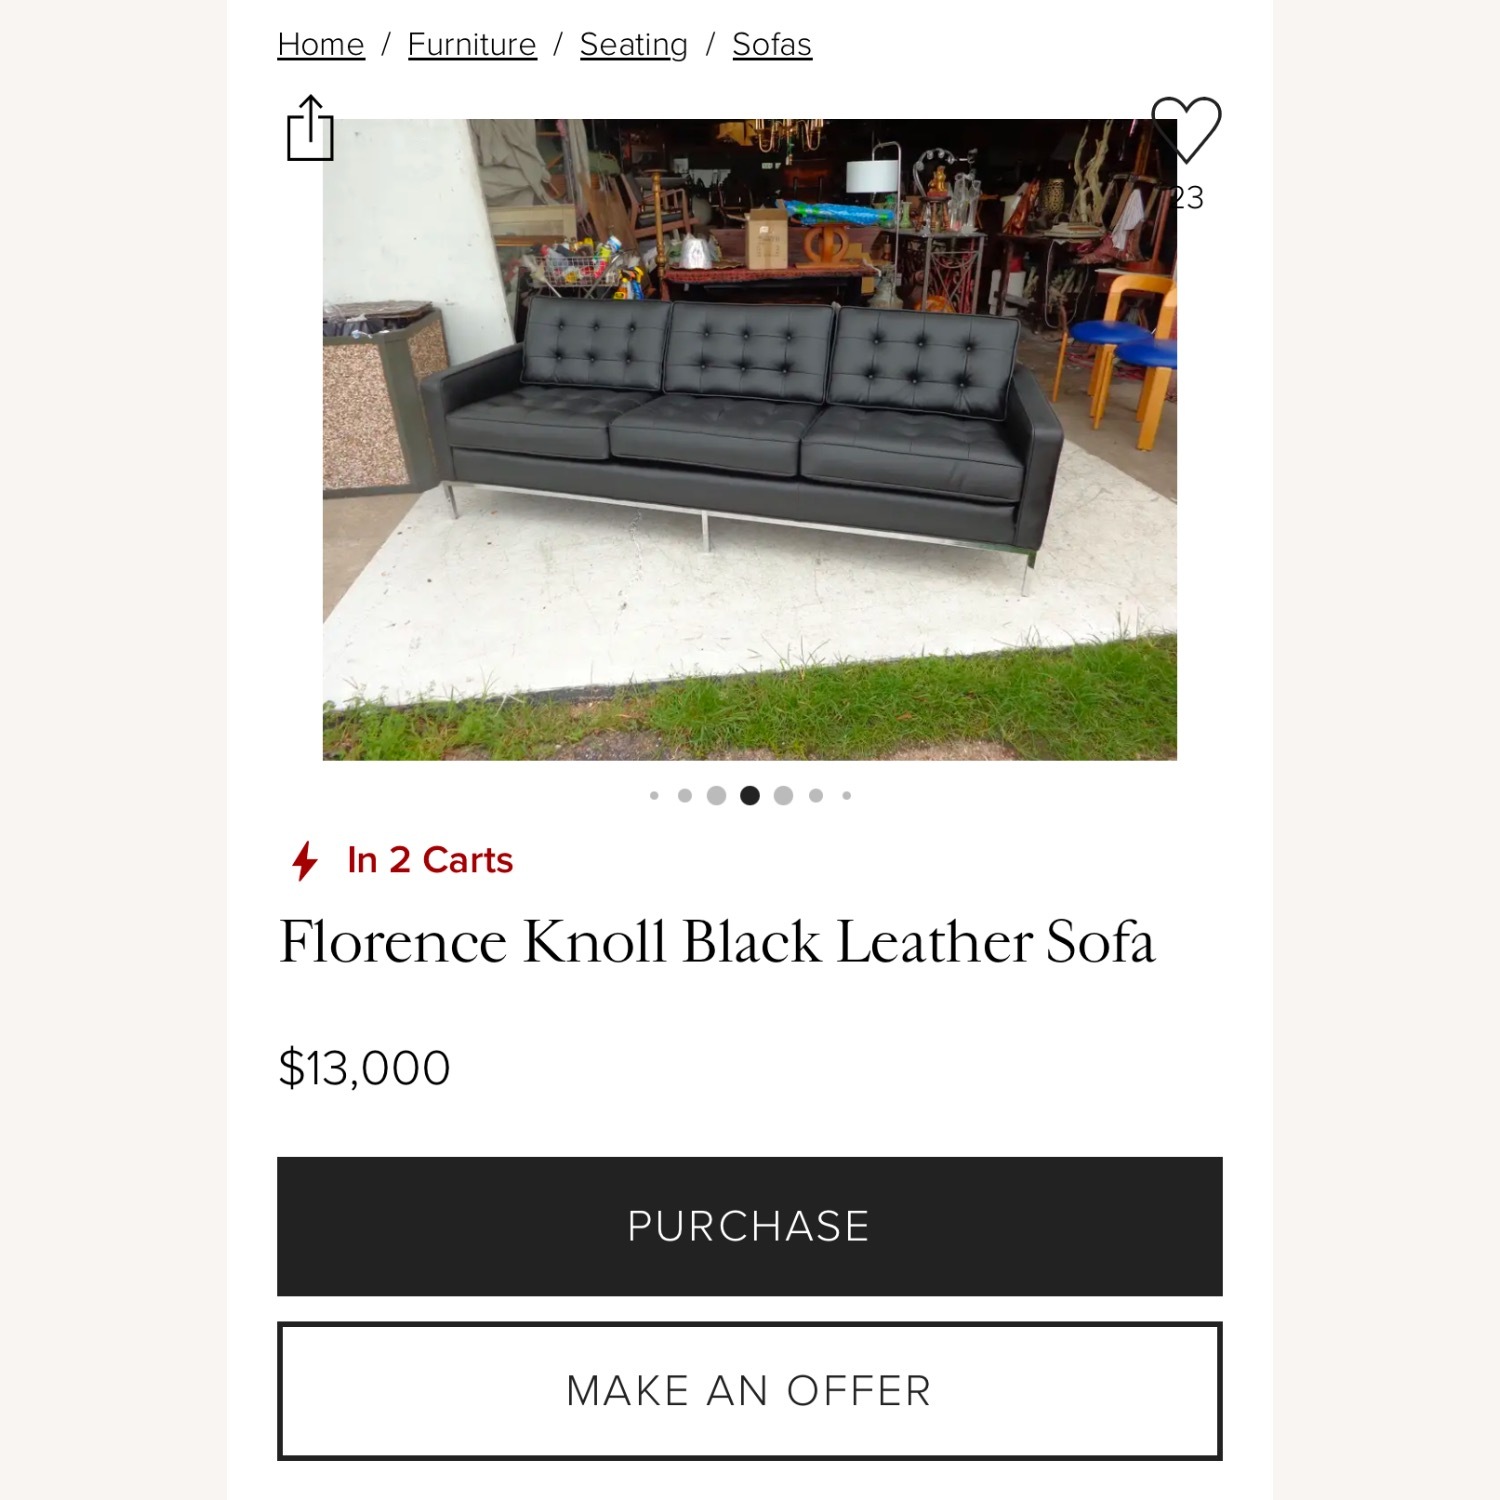Browse all Sofas from the breadcrumb
Screen dimensions: 1500x1500
coord(773,44)
